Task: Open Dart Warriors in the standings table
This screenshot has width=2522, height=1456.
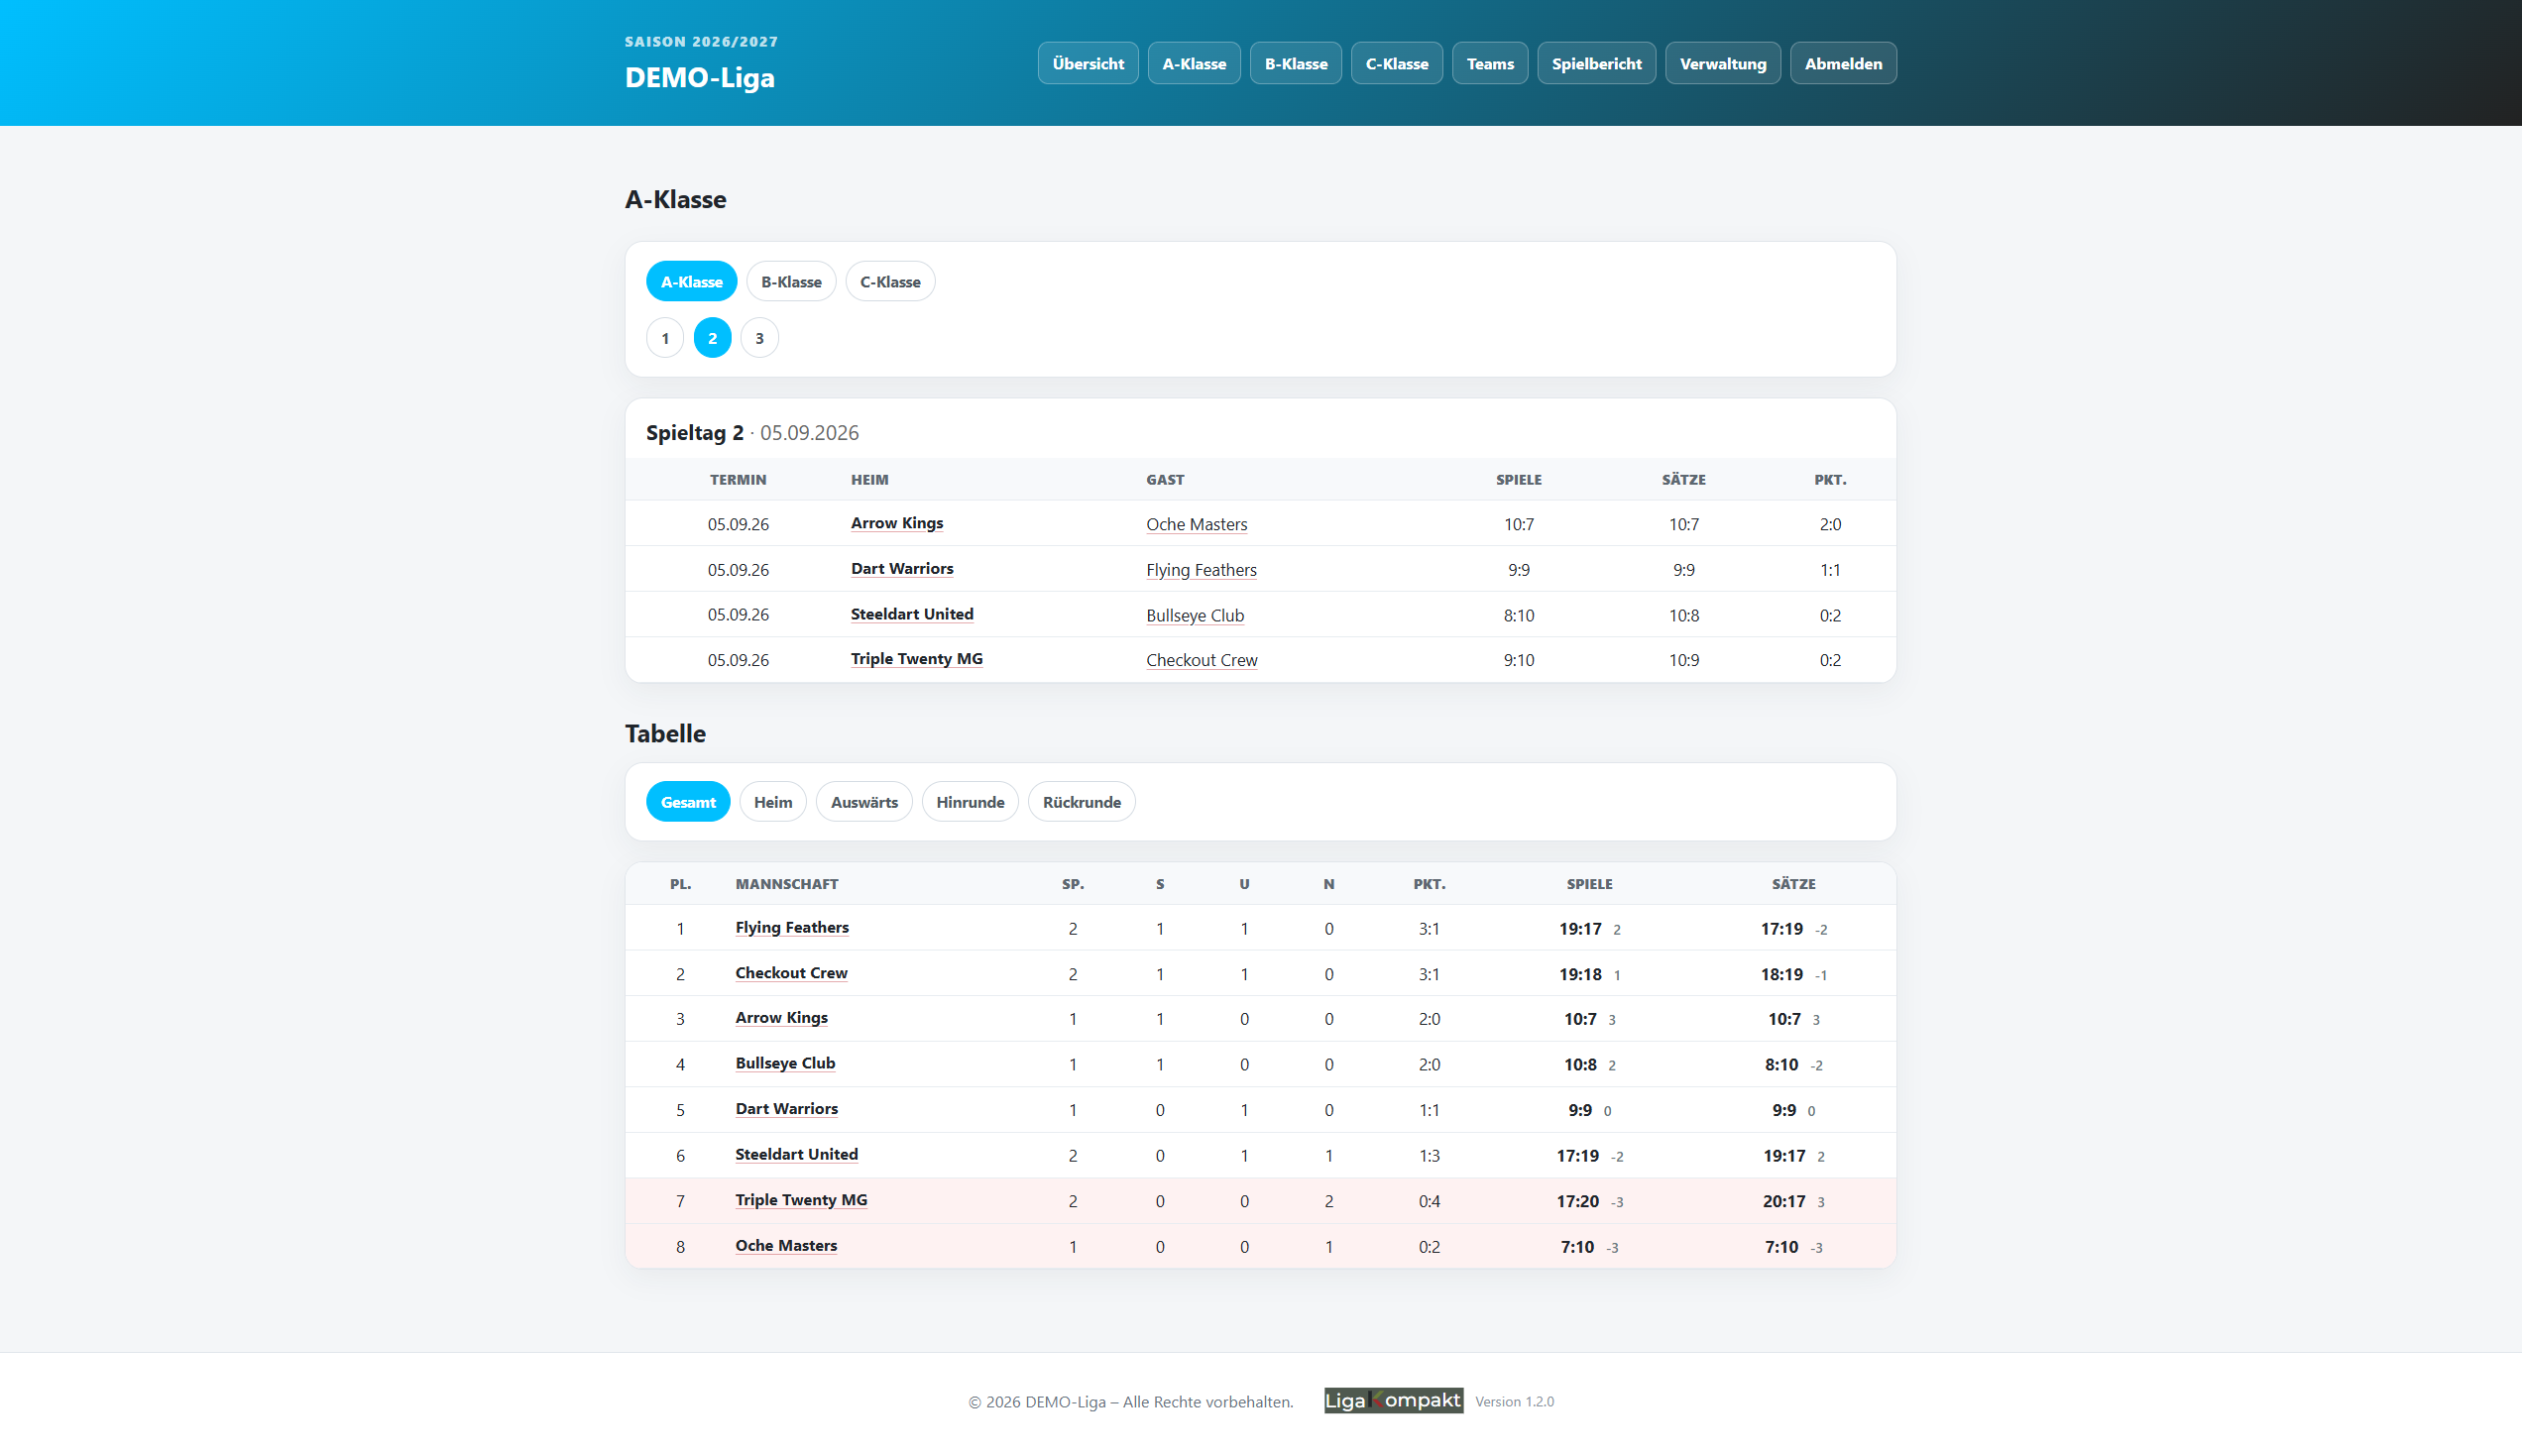Action: point(786,1109)
